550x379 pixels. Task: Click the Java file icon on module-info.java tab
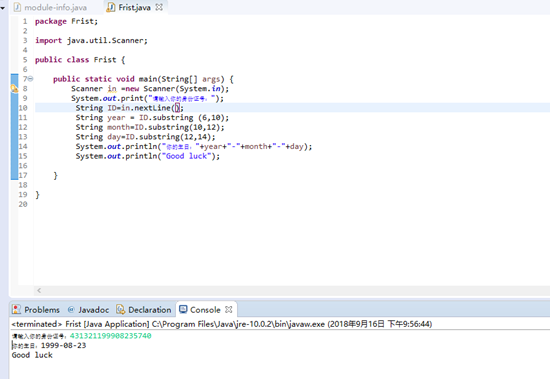coord(17,7)
